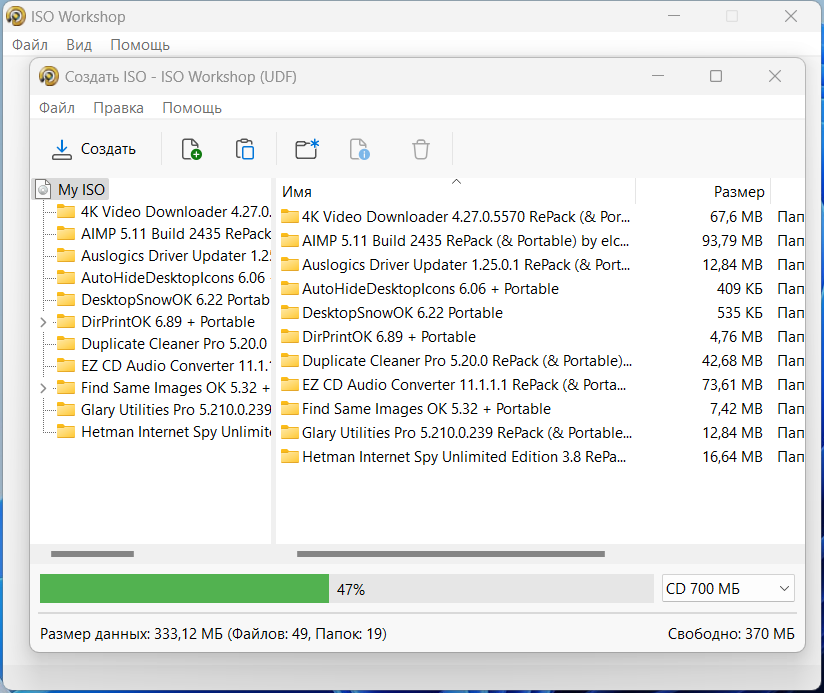Click Свободно: 370 МБ status text
The image size is (824, 693).
[x=731, y=634]
